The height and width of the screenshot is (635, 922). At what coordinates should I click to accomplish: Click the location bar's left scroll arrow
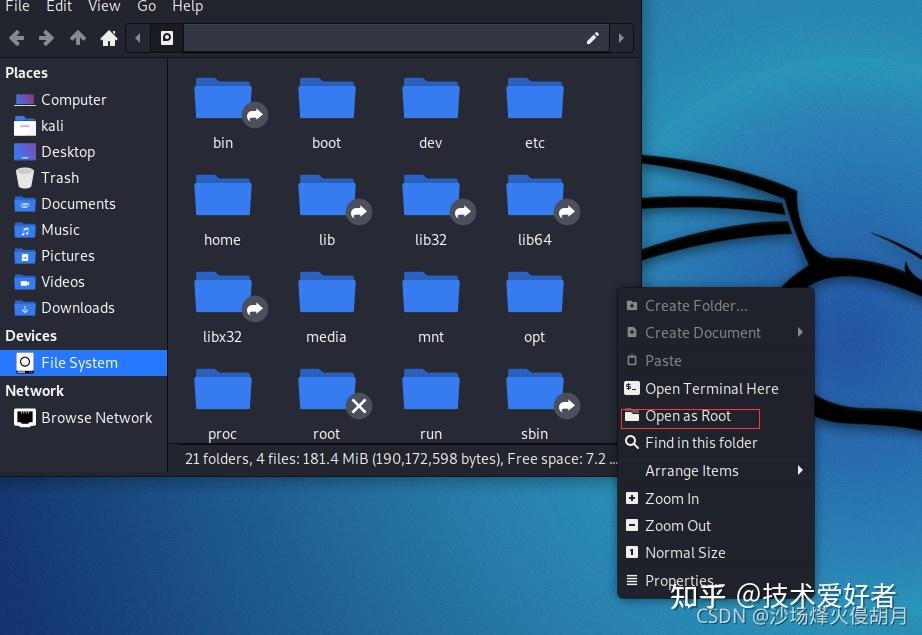click(138, 38)
